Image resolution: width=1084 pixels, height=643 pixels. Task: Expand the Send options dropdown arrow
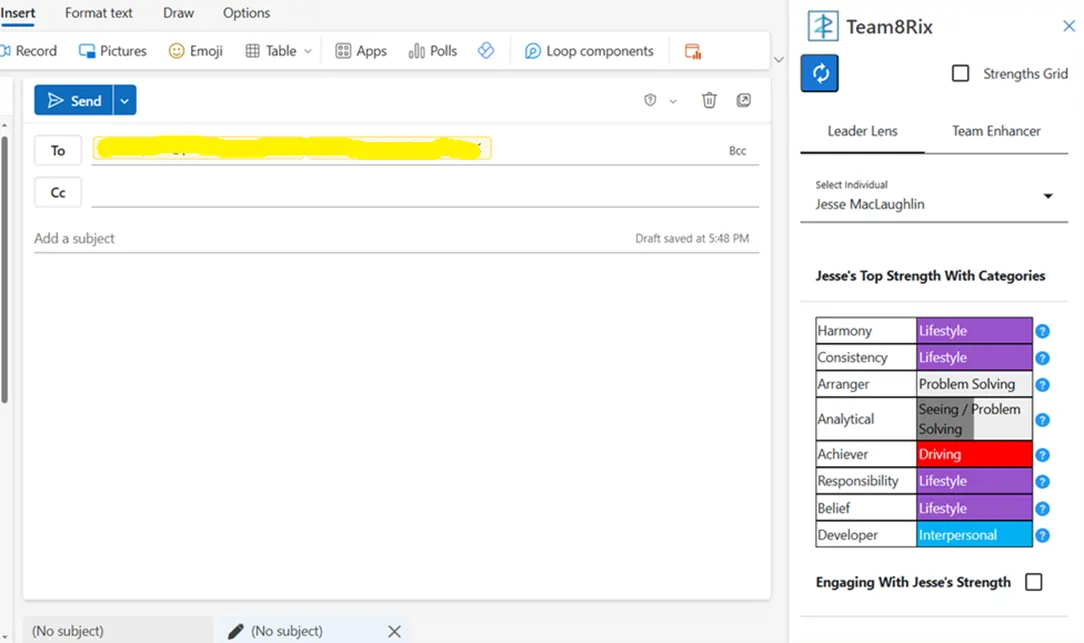124,100
